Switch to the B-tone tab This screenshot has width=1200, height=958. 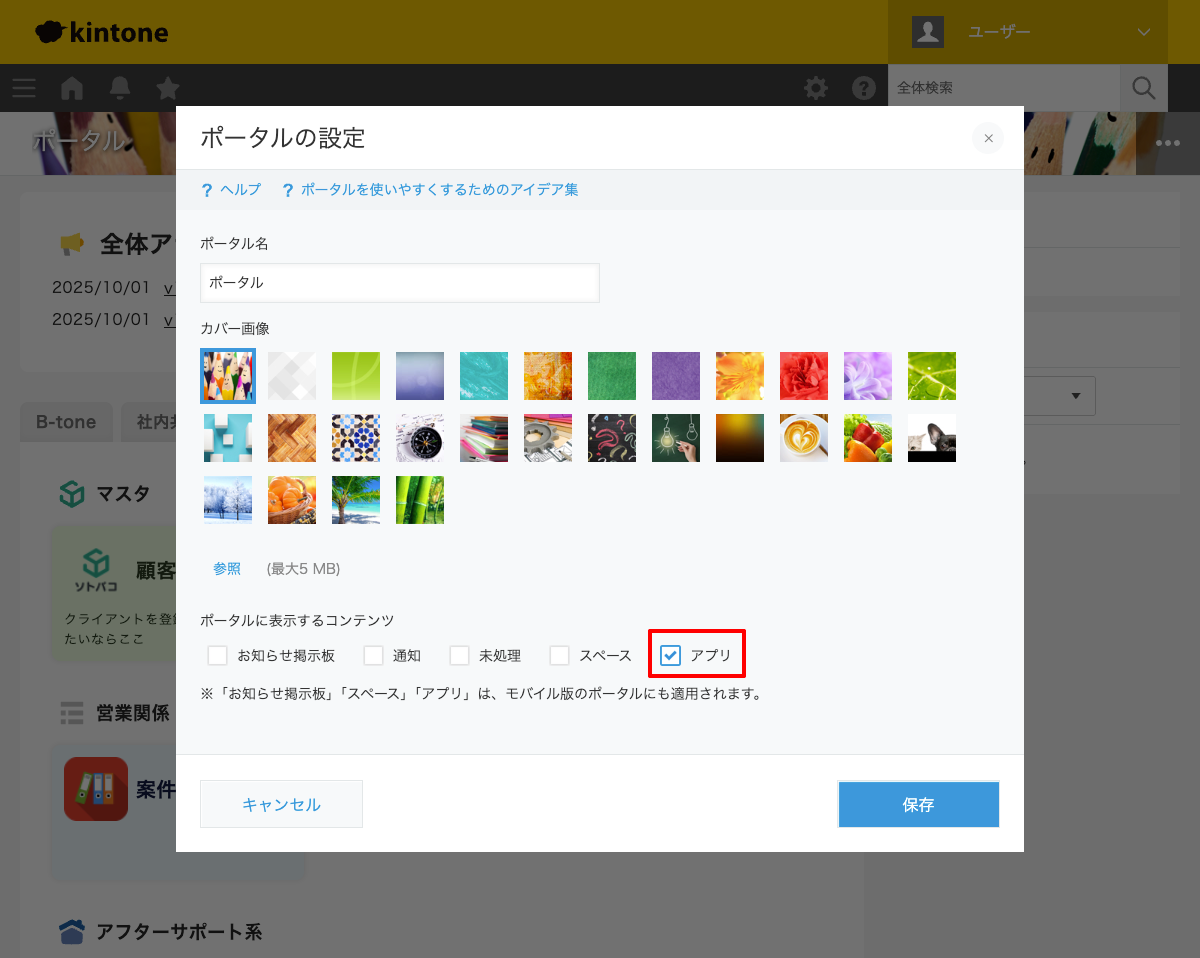66,421
